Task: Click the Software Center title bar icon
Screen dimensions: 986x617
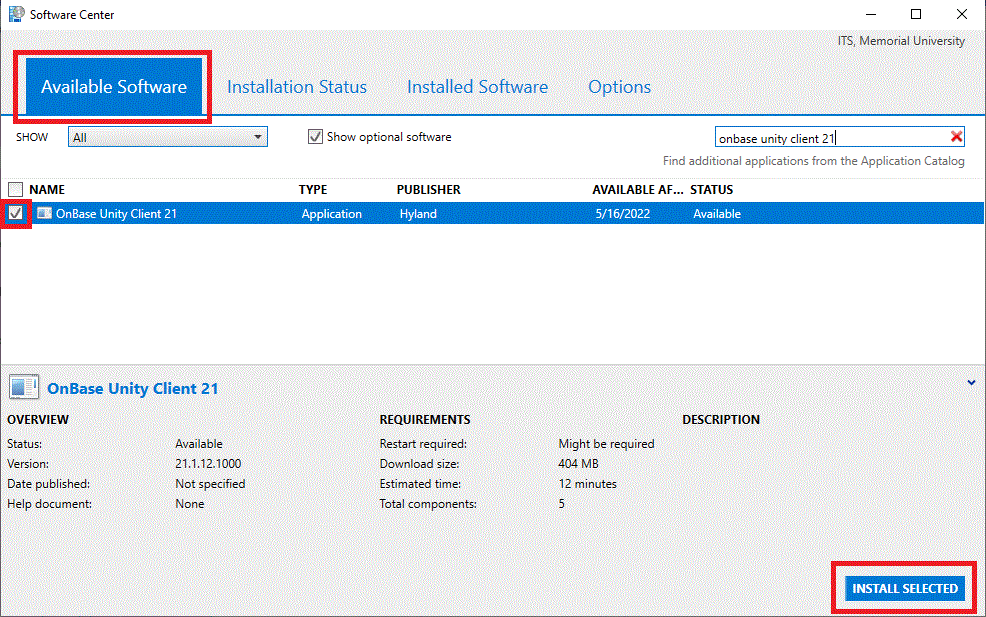Action: tap(16, 14)
